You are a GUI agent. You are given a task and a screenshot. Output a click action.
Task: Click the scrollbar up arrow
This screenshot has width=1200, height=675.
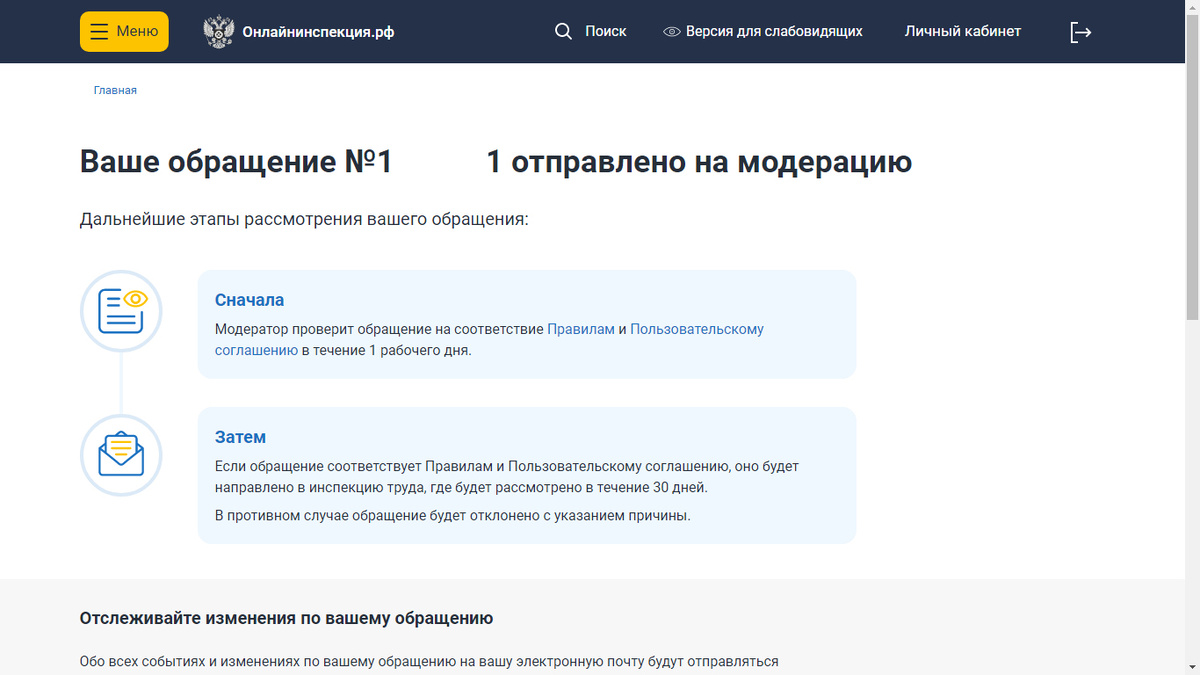(1193, 6)
